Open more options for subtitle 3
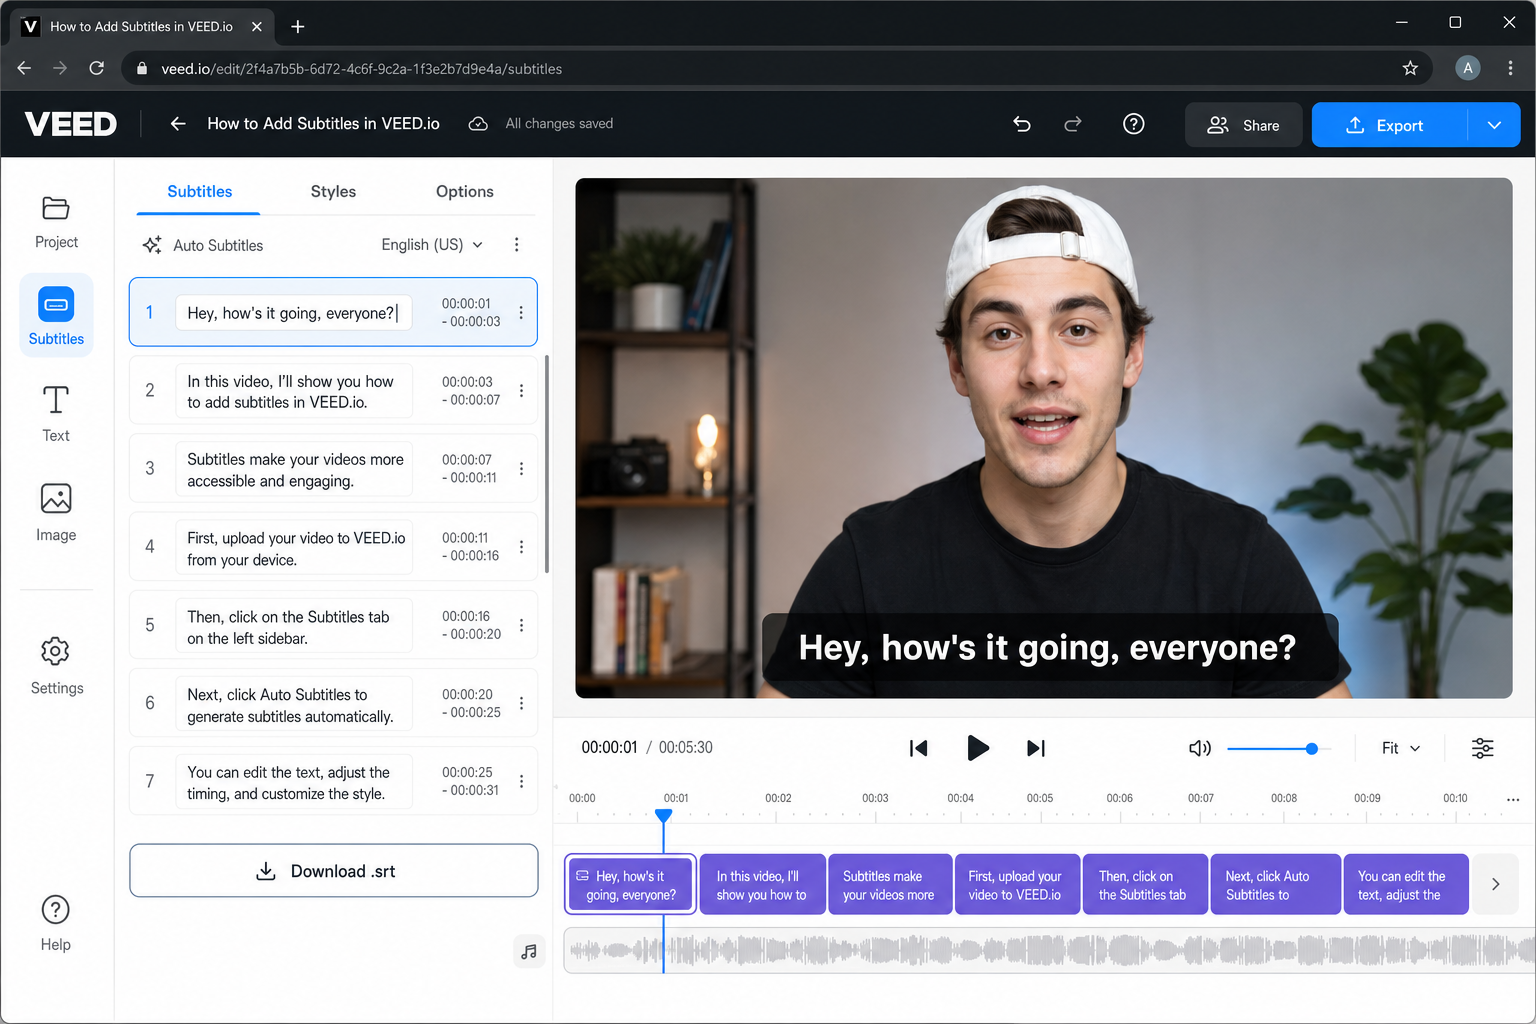1536x1024 pixels. 521,468
